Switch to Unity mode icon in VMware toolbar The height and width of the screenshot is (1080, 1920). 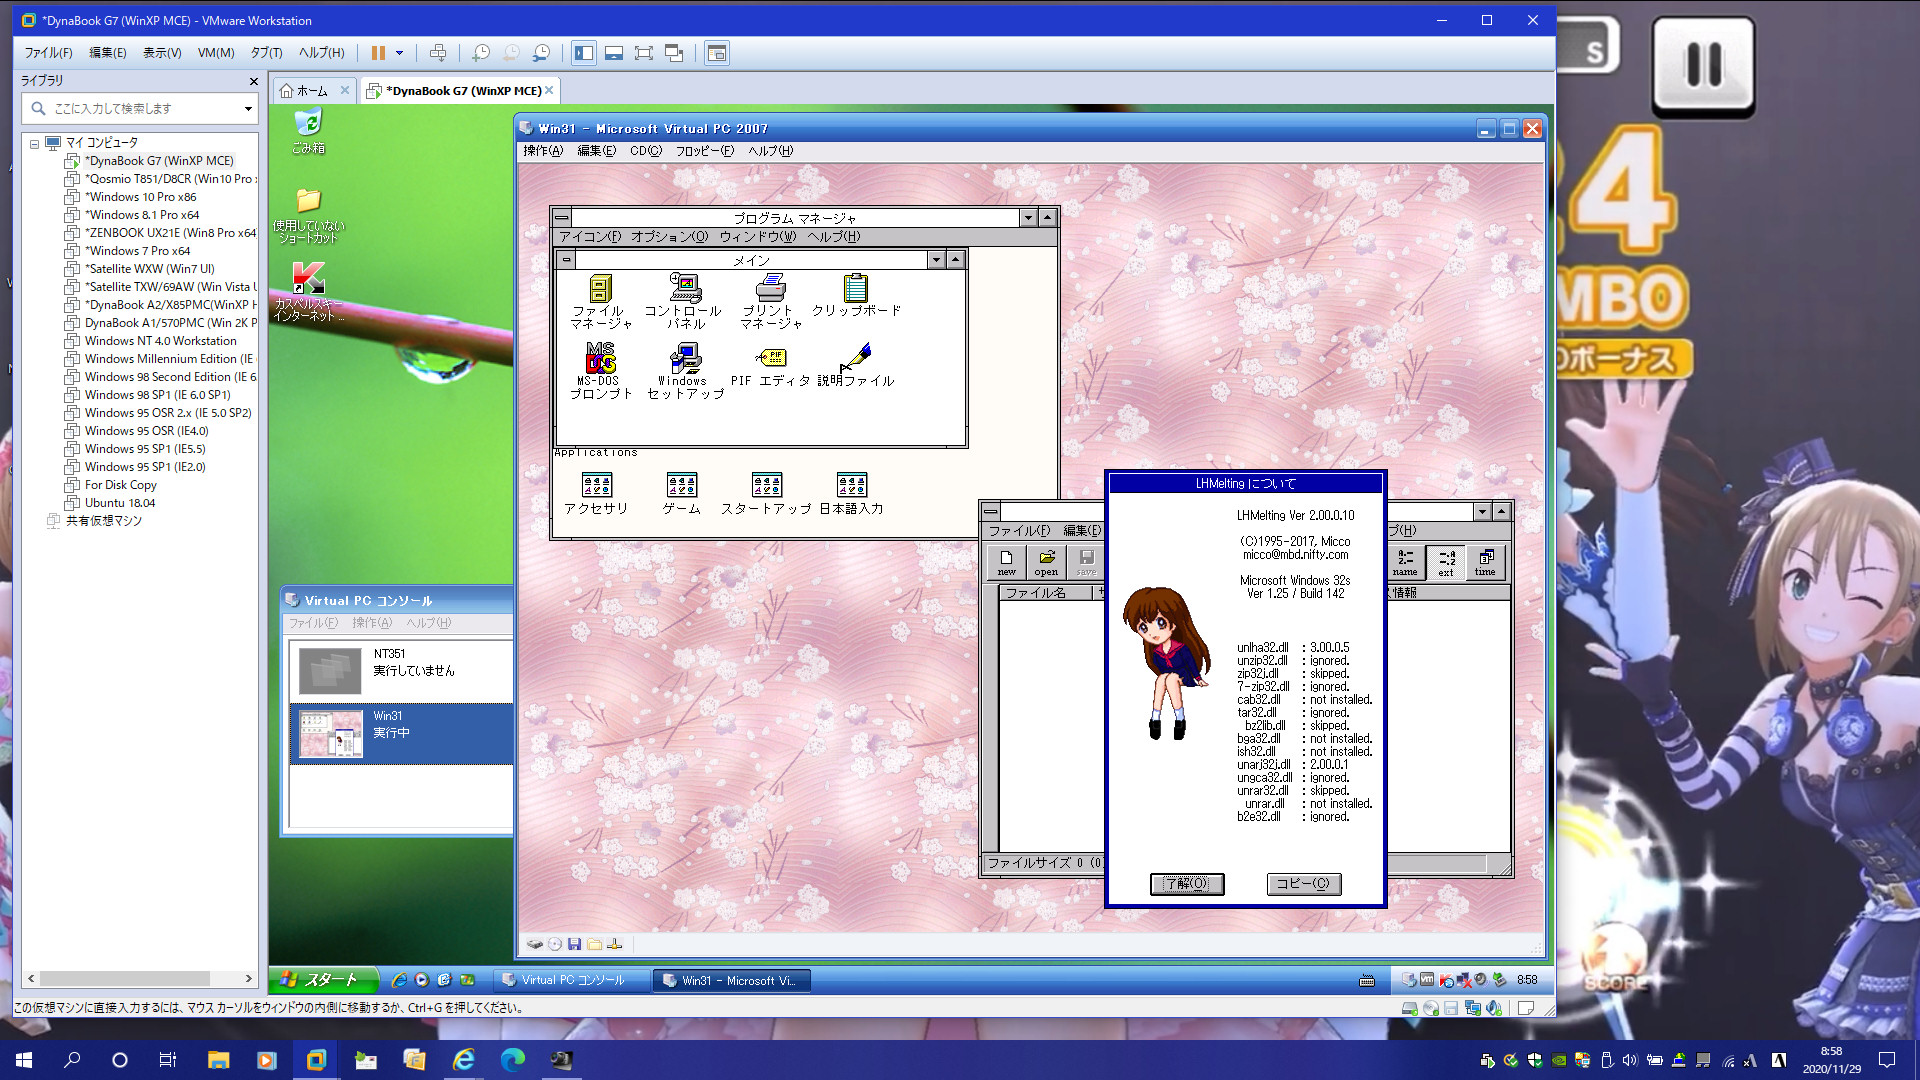point(675,53)
